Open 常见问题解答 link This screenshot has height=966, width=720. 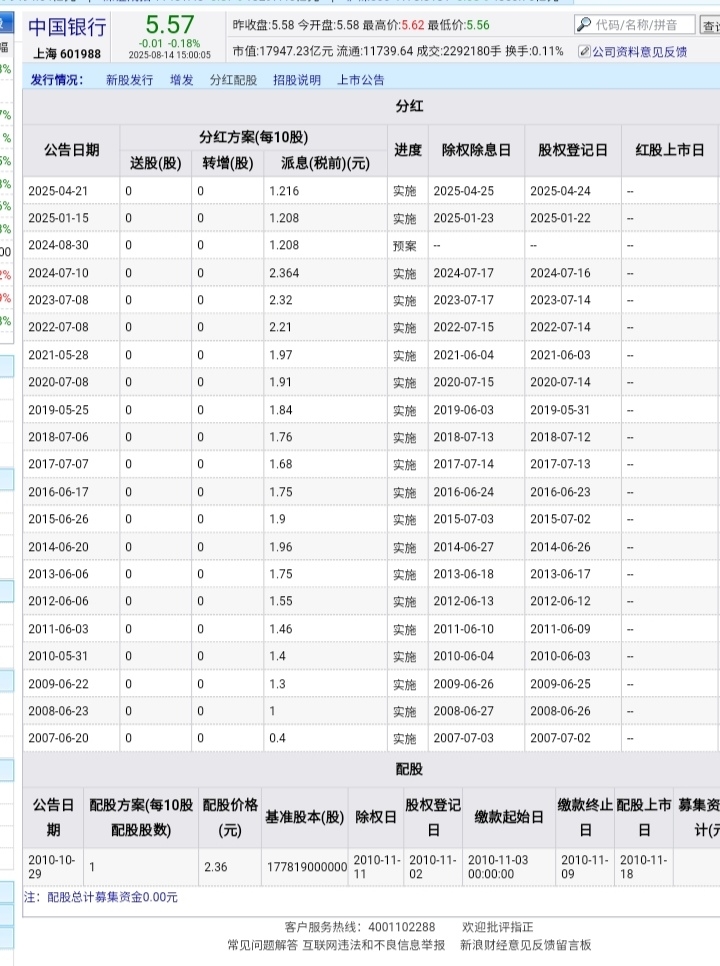click(x=262, y=944)
